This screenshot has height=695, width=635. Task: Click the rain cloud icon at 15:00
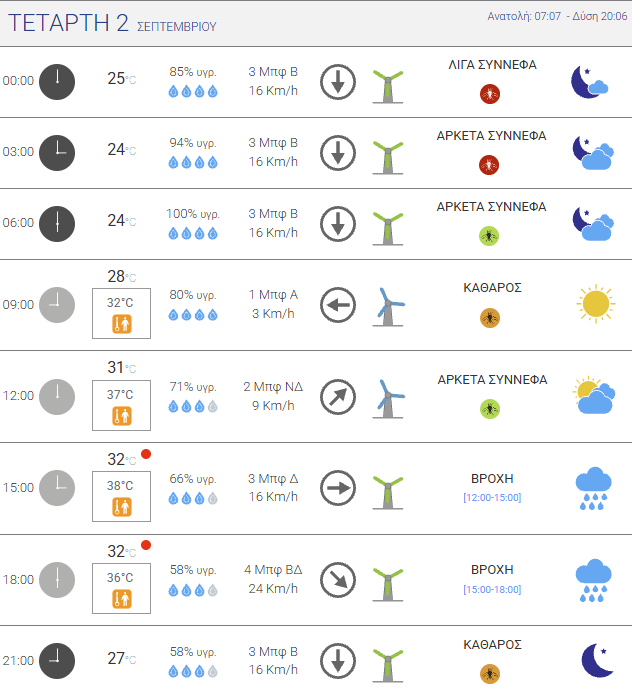[x=593, y=488]
